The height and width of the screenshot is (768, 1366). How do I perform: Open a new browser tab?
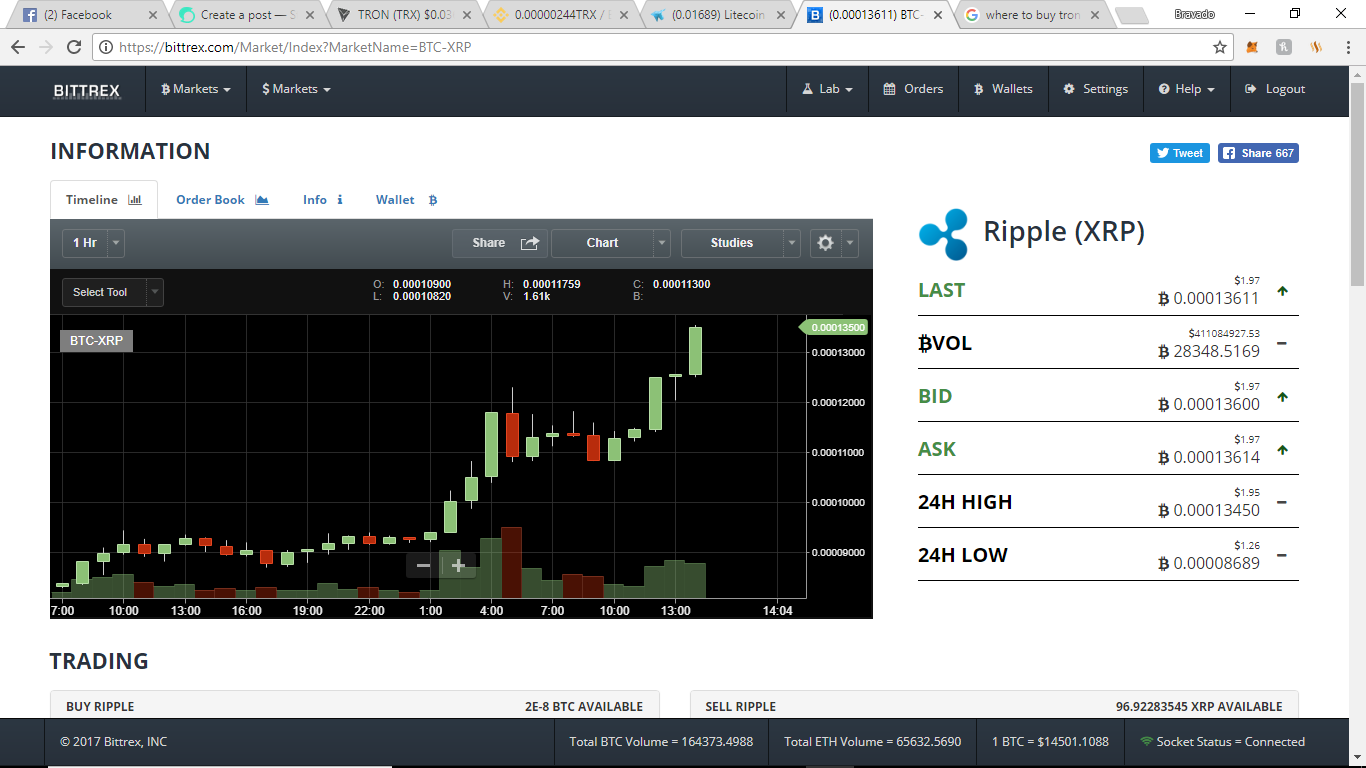point(1130,15)
